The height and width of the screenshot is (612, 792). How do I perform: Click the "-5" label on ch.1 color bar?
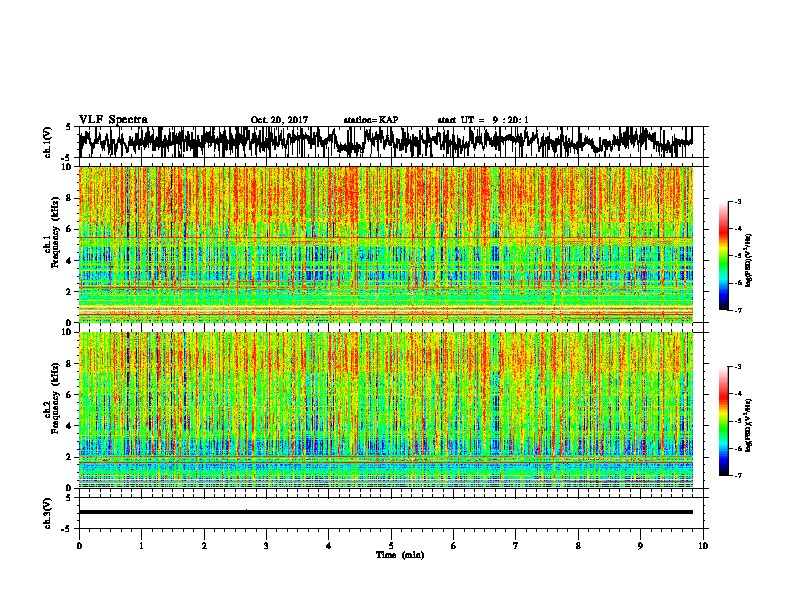pyautogui.click(x=737, y=256)
